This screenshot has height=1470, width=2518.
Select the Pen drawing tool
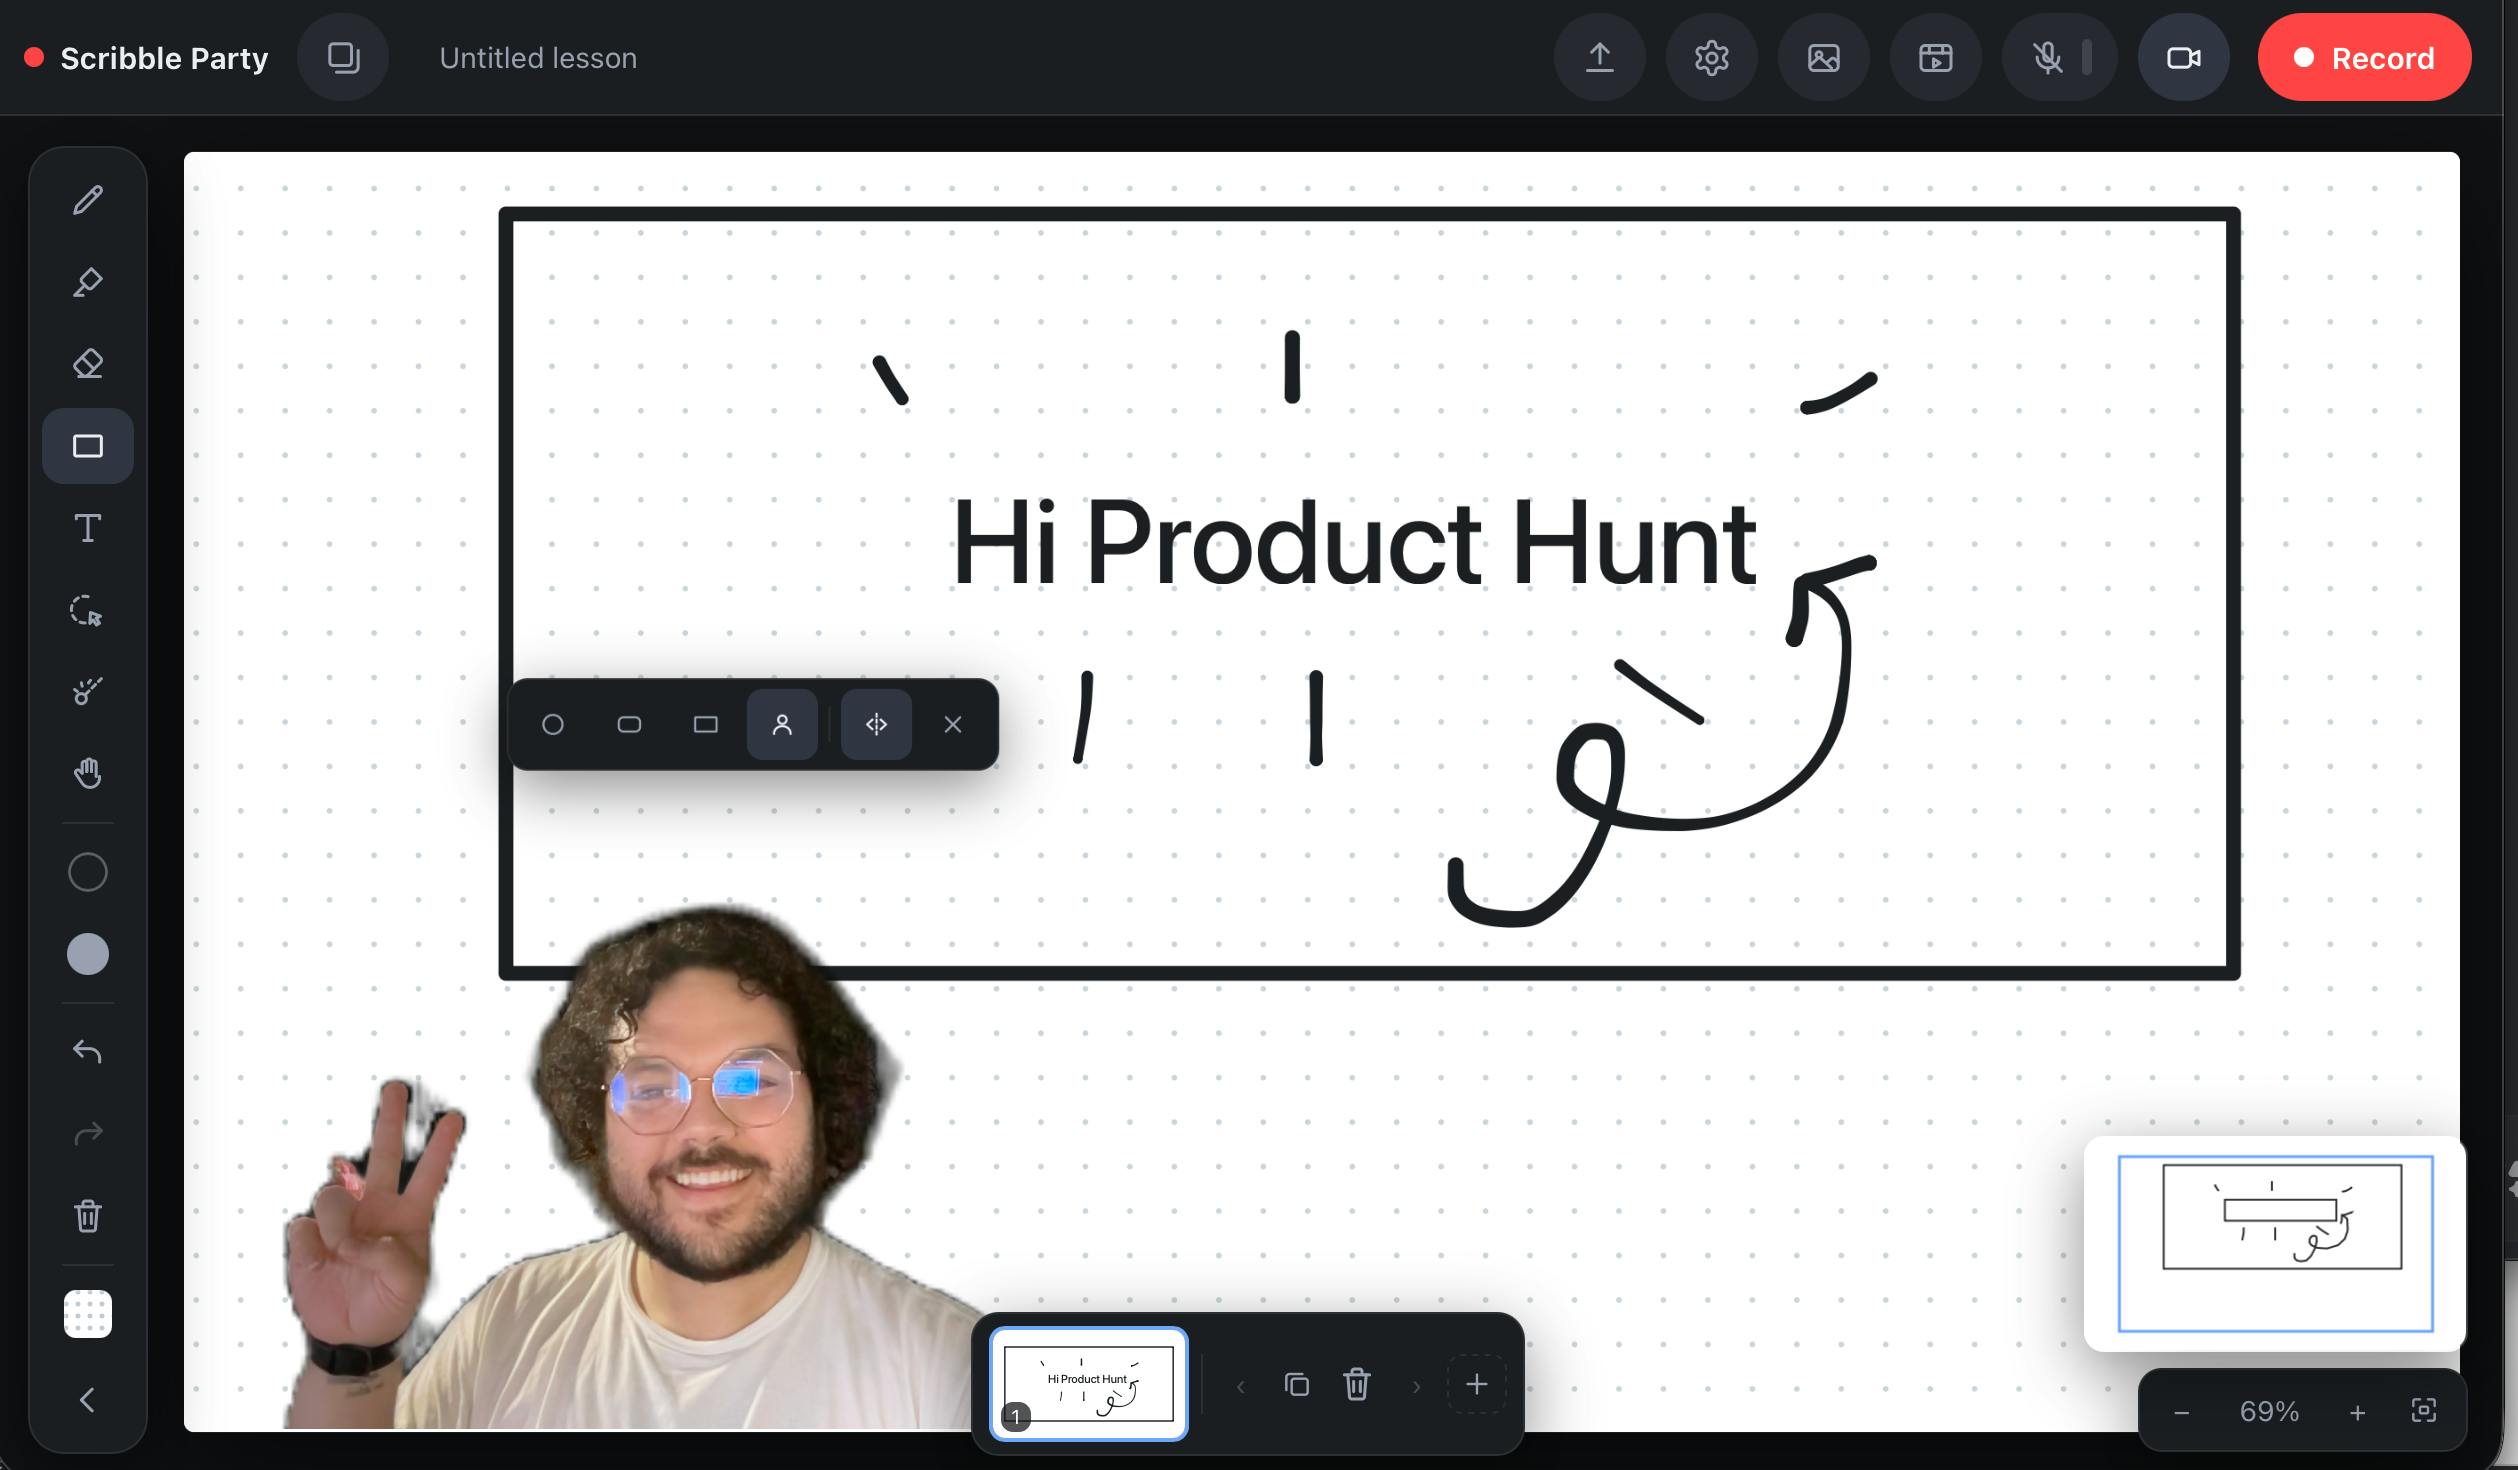(x=88, y=200)
